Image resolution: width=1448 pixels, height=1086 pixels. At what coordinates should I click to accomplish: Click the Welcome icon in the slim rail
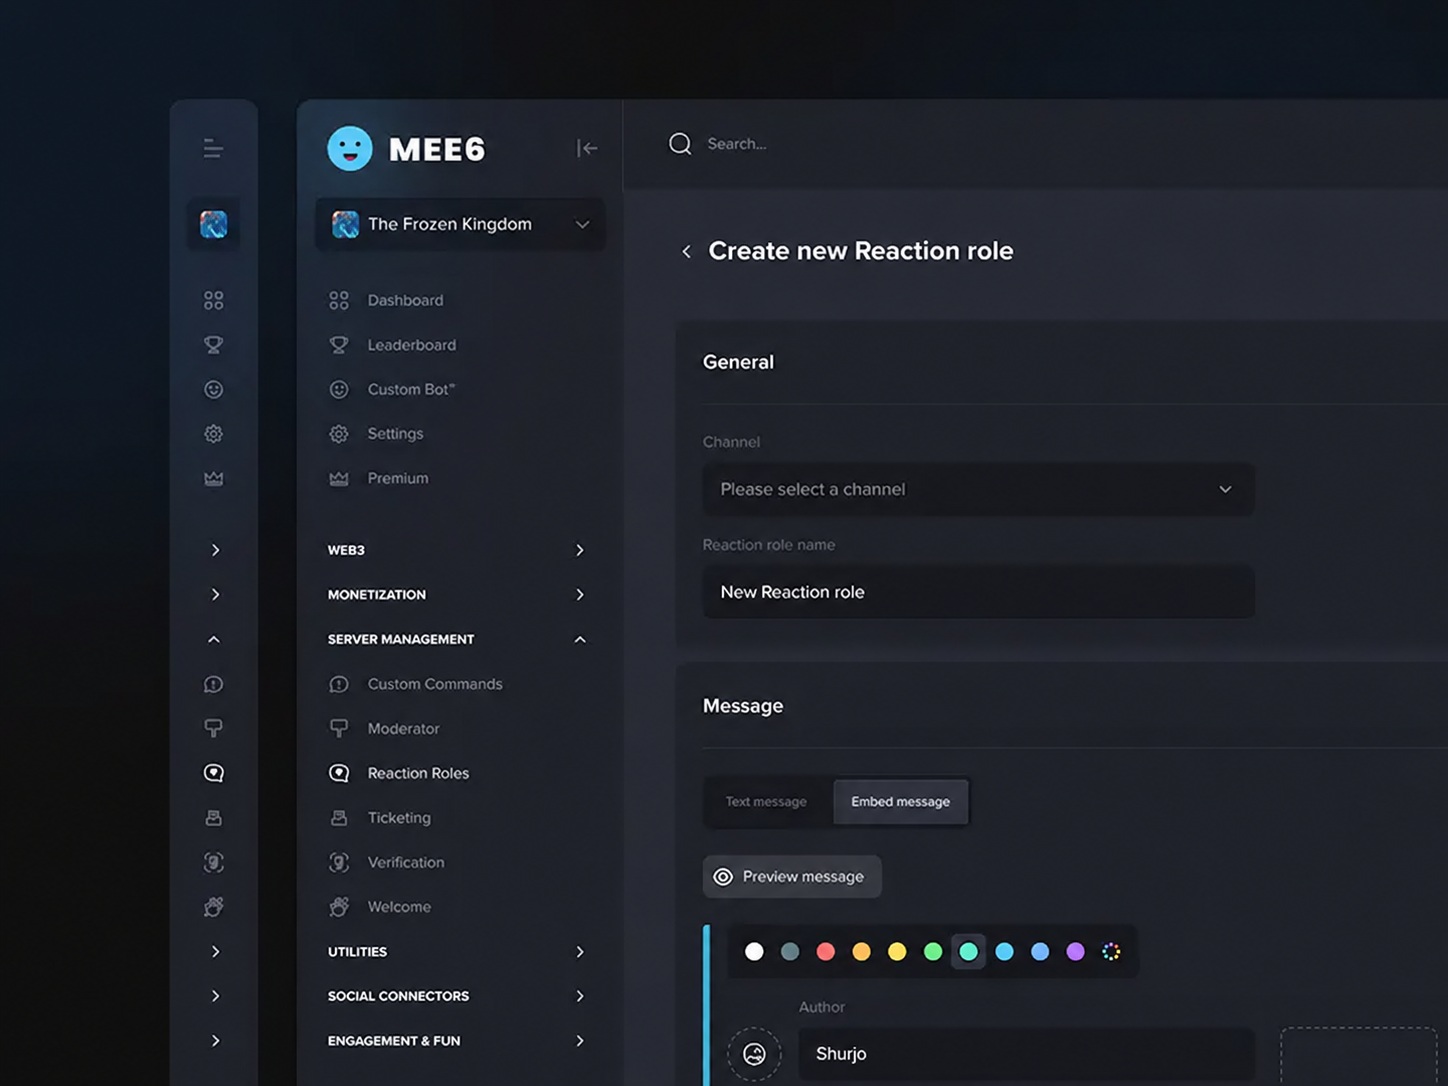coord(213,907)
